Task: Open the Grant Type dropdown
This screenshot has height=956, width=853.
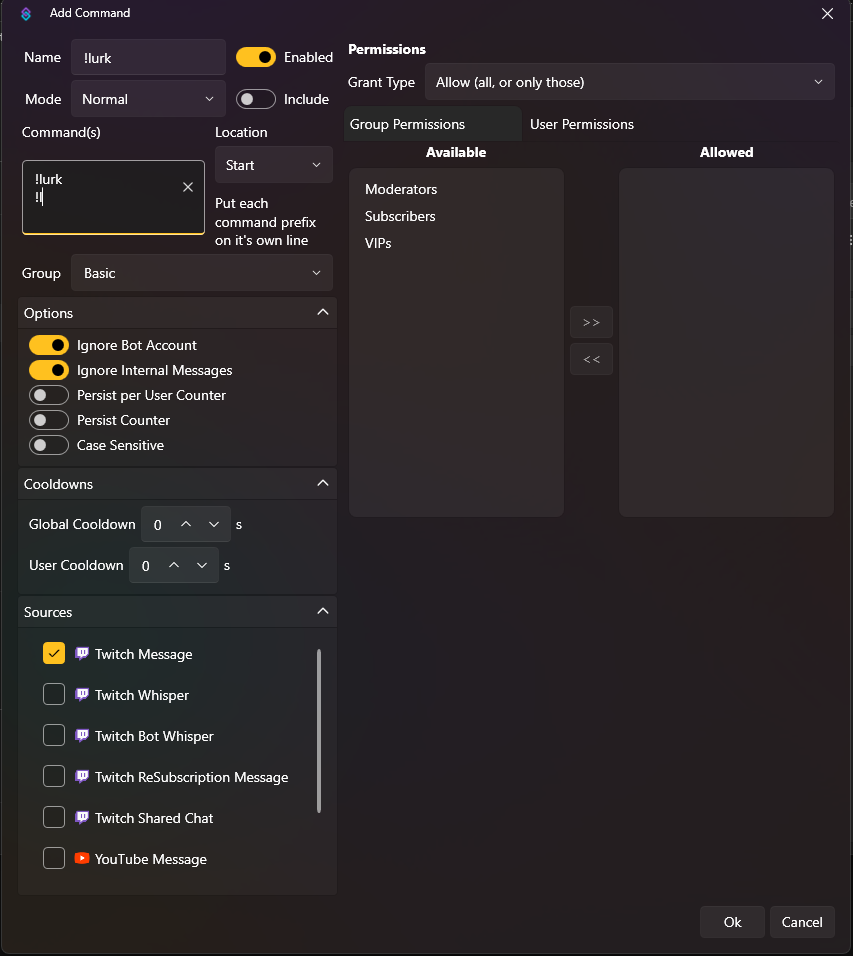Action: (x=629, y=82)
